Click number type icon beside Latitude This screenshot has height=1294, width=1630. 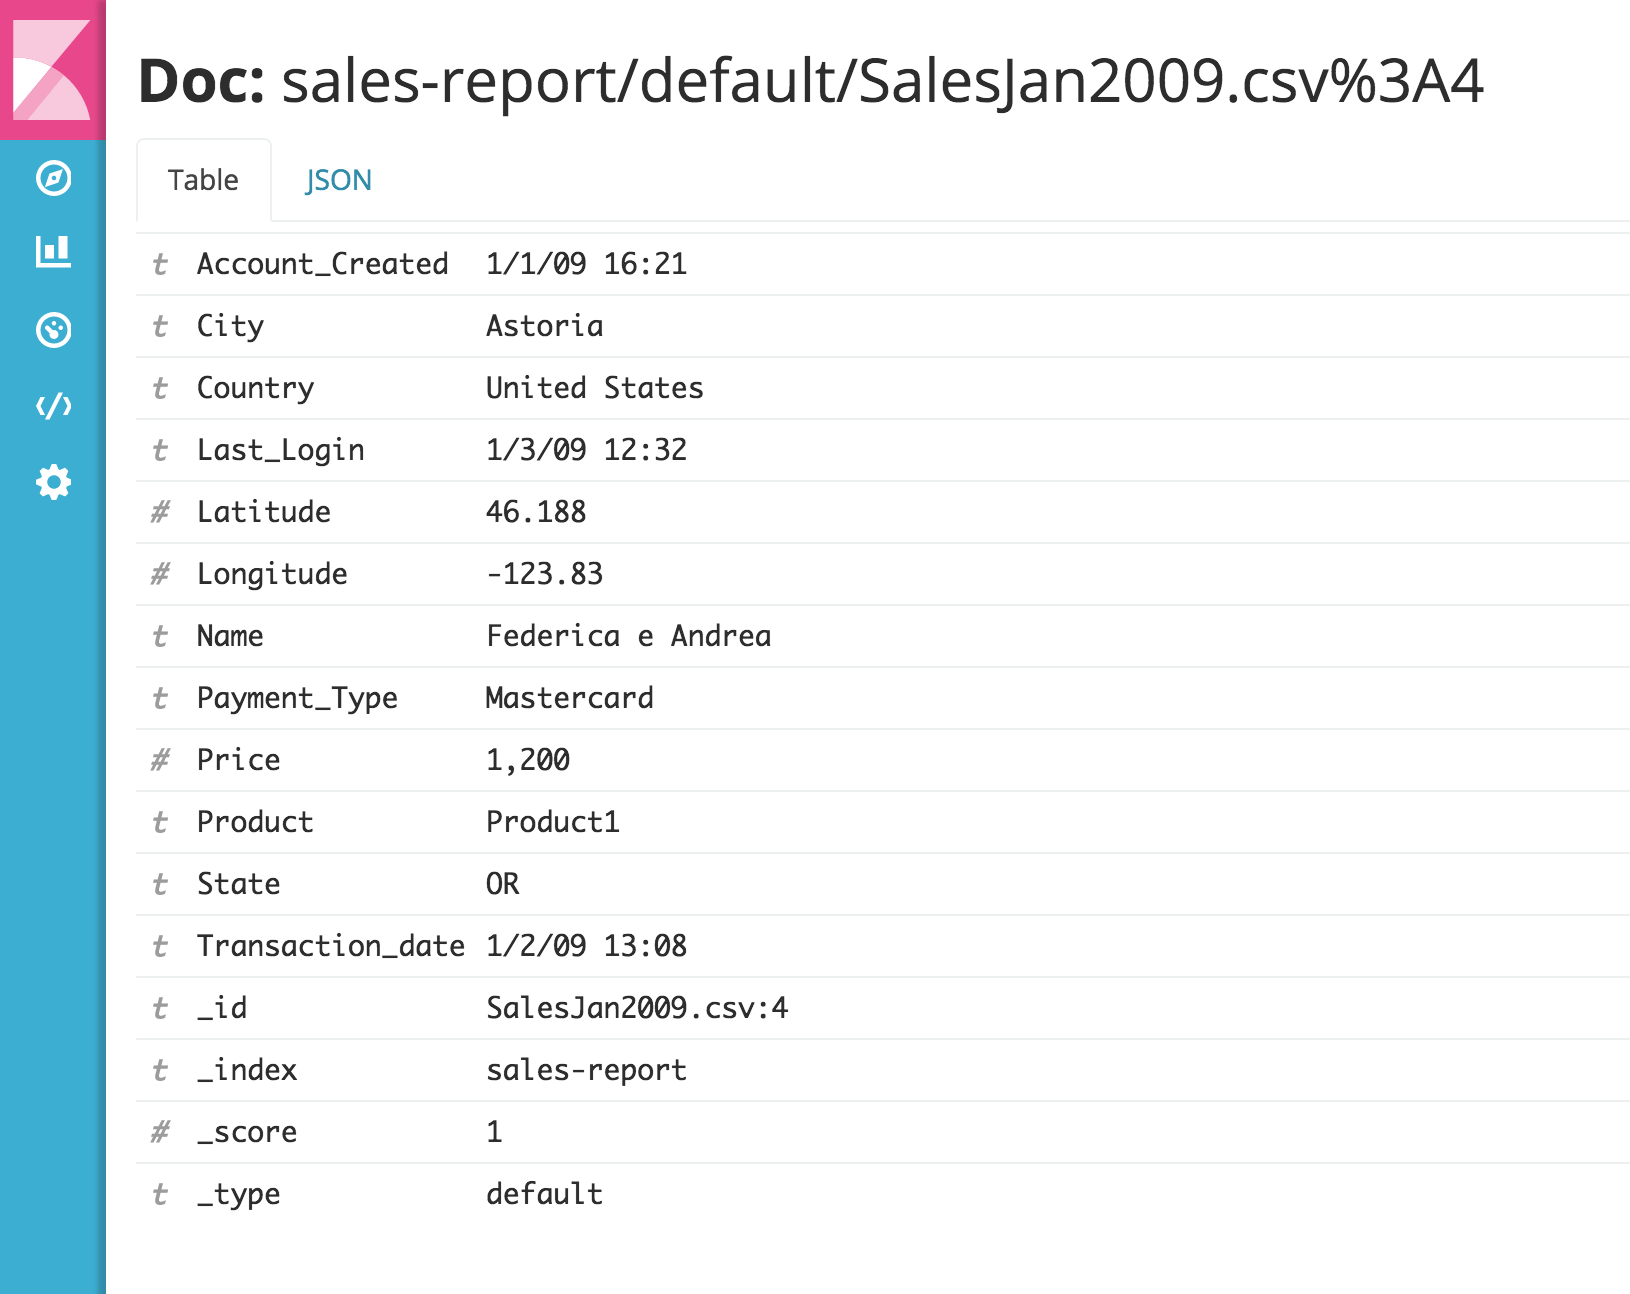160,513
